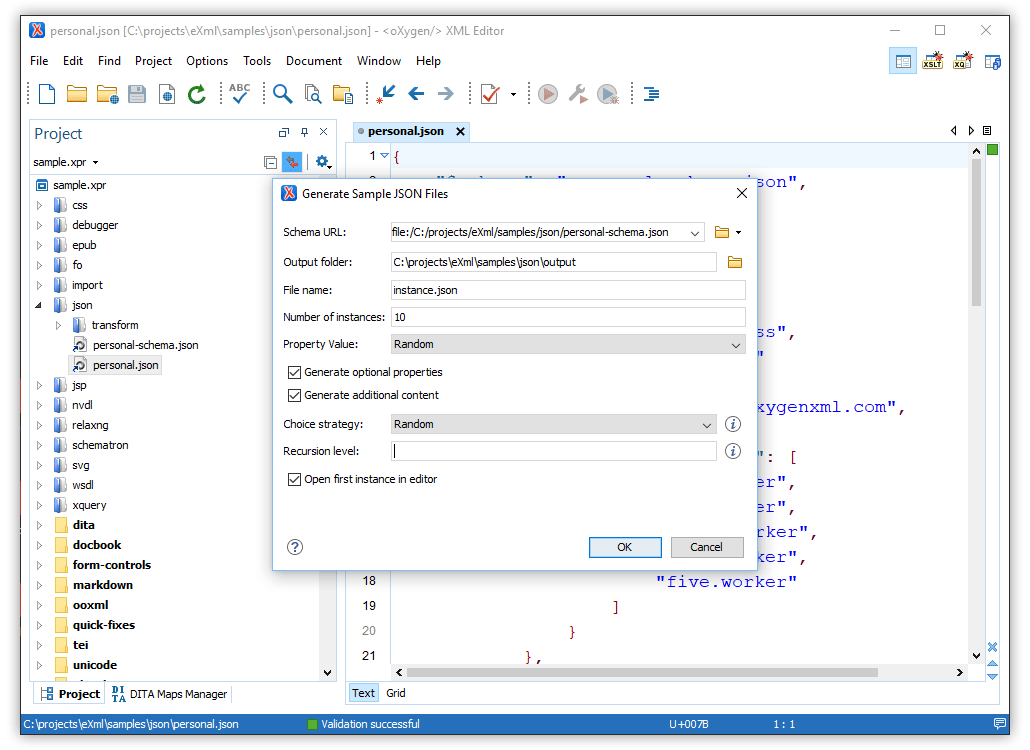Click the status bar messages icon
1030x750 pixels.
tap(1000, 724)
